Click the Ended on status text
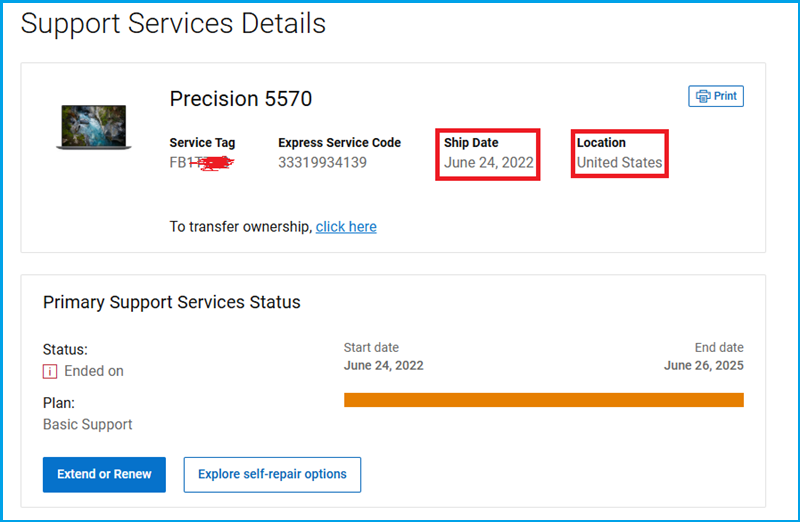The image size is (800, 522). (94, 371)
